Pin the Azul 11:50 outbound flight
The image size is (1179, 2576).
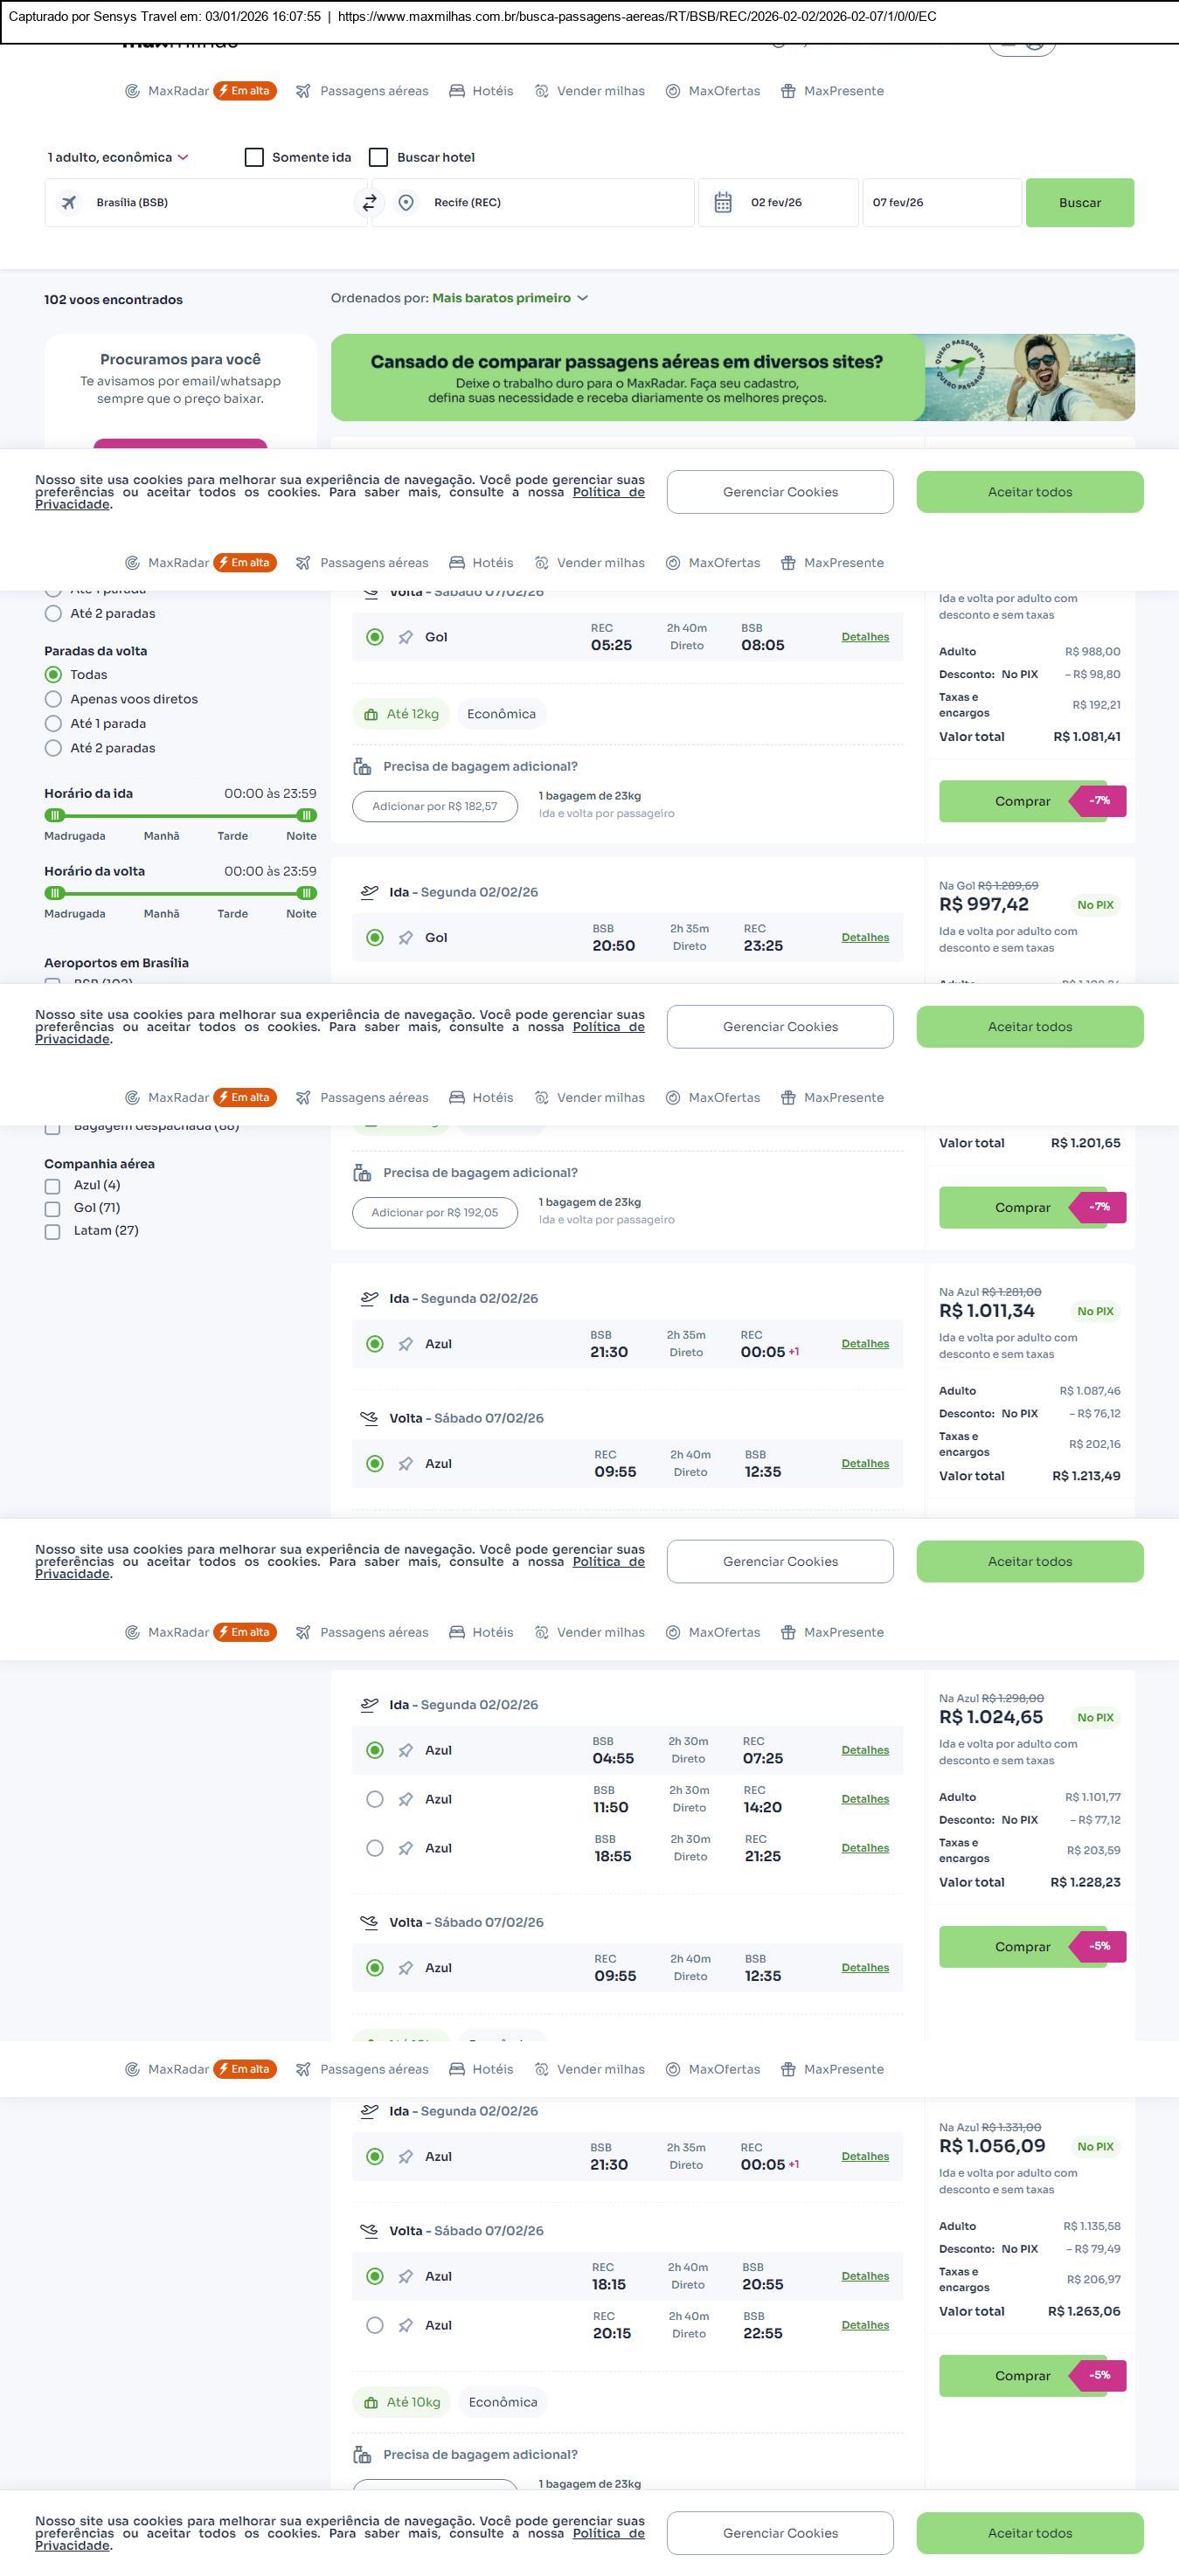click(405, 1800)
